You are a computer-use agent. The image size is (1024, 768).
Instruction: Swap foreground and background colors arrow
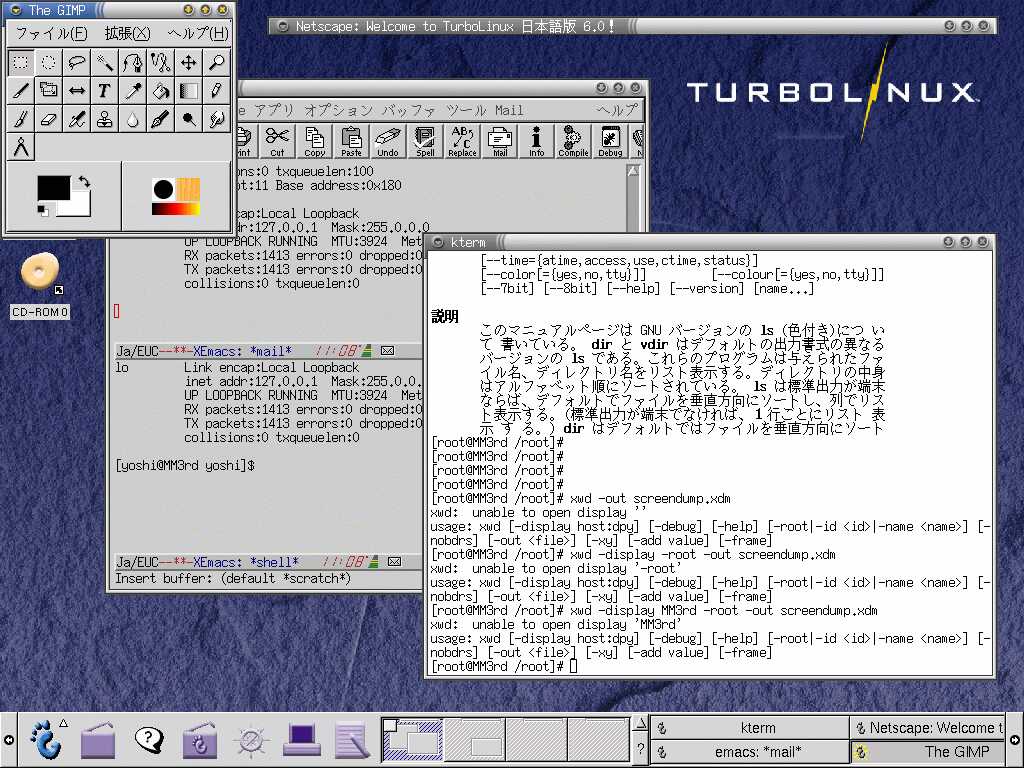84,182
